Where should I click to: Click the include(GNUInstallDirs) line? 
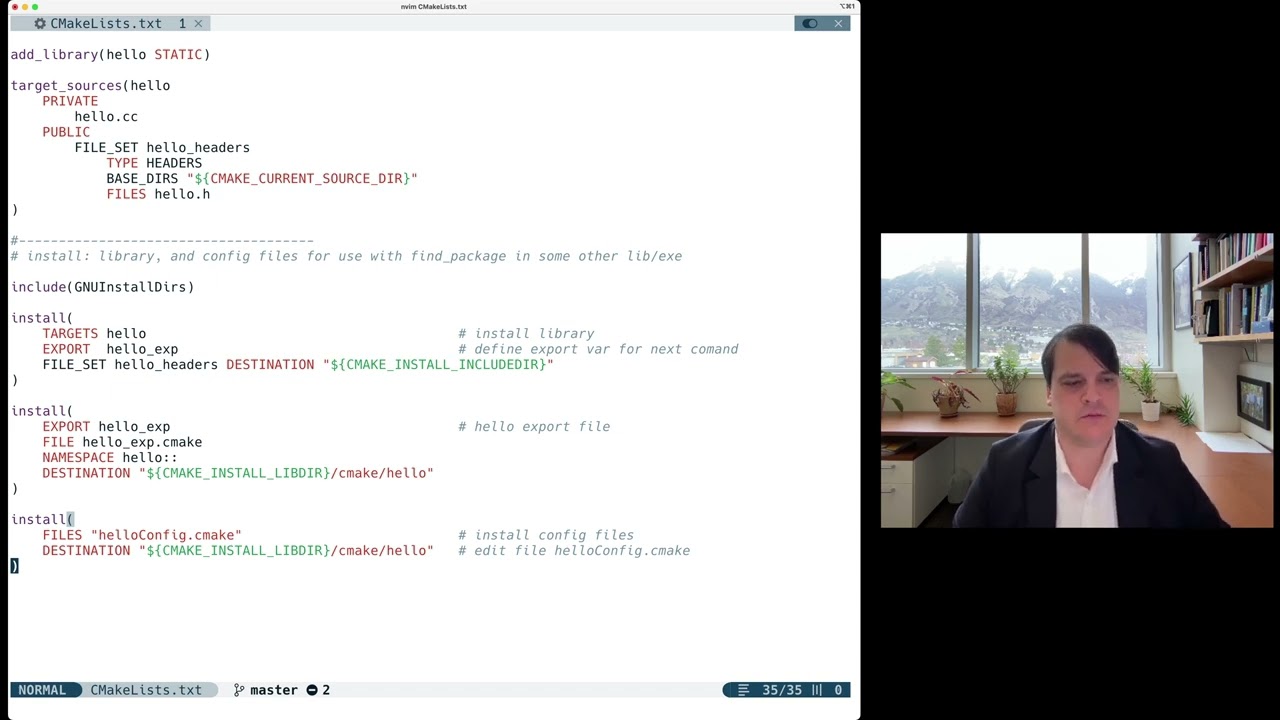102,287
